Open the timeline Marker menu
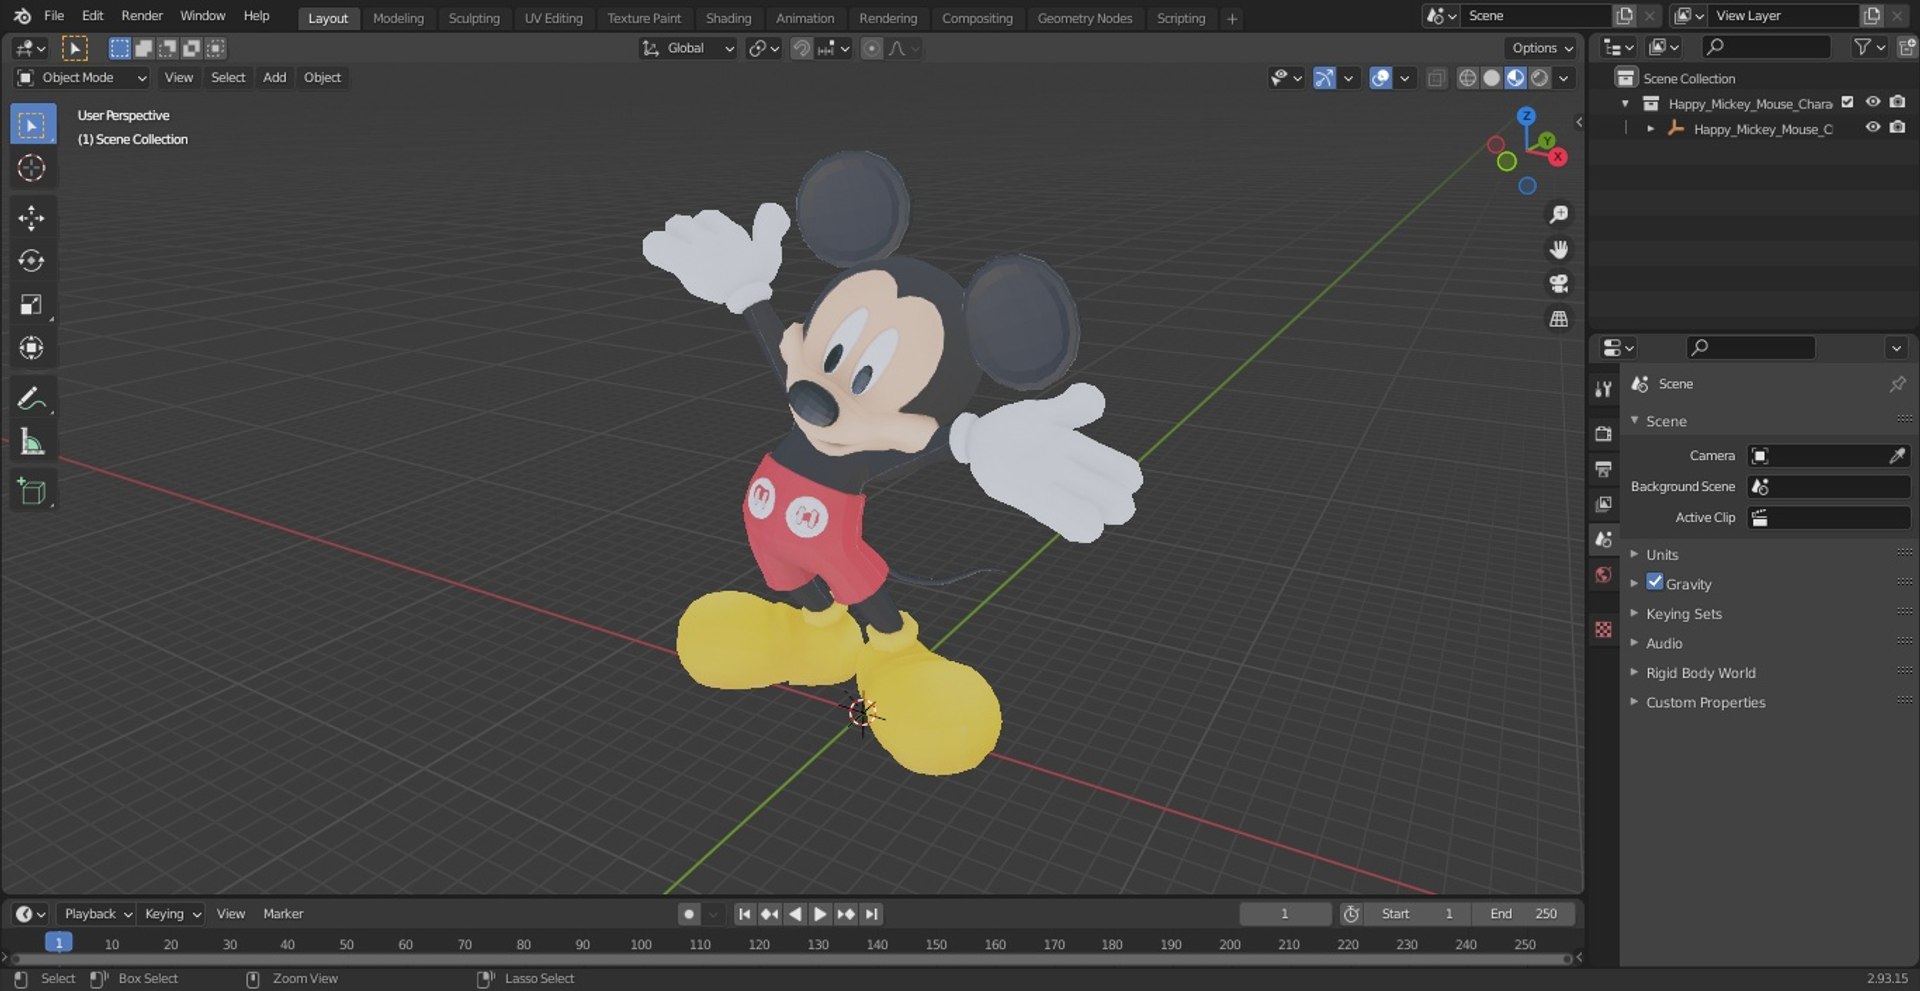 (x=283, y=914)
